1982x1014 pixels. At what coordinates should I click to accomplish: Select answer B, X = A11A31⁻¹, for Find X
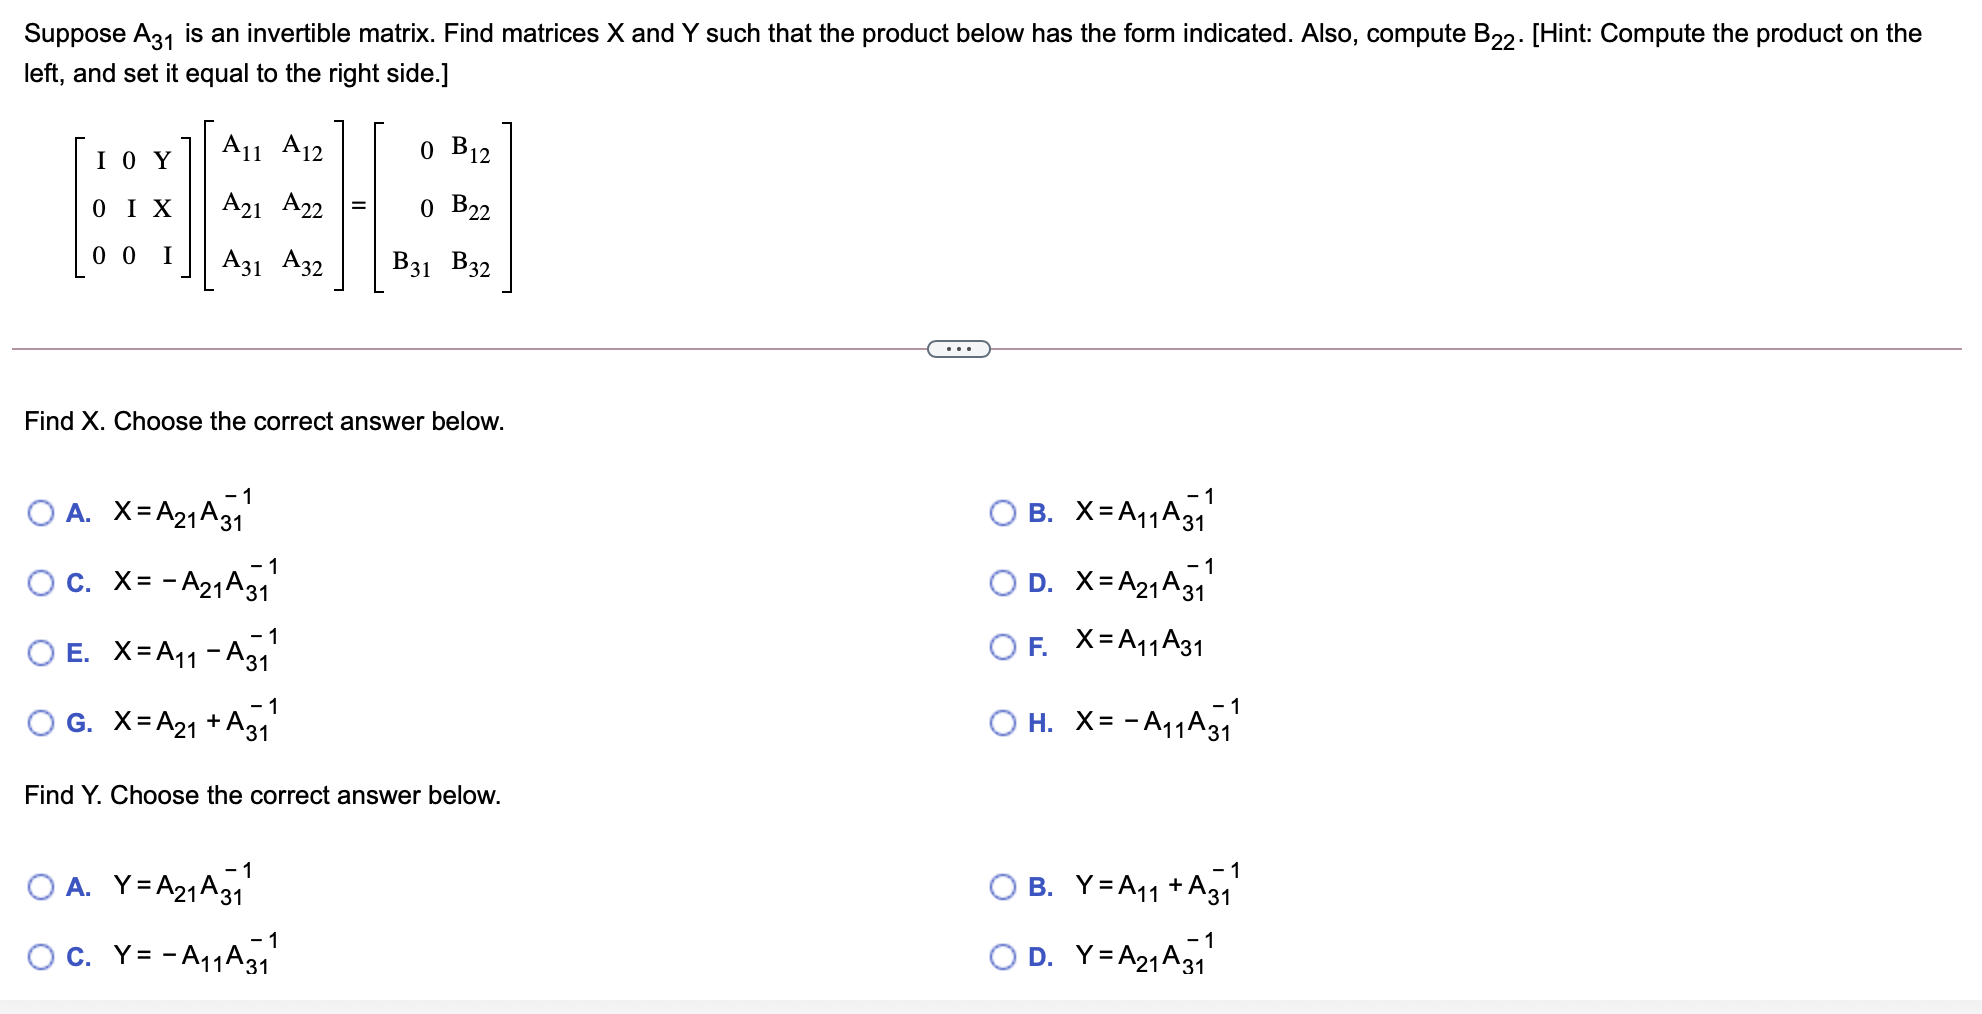[x=1003, y=513]
